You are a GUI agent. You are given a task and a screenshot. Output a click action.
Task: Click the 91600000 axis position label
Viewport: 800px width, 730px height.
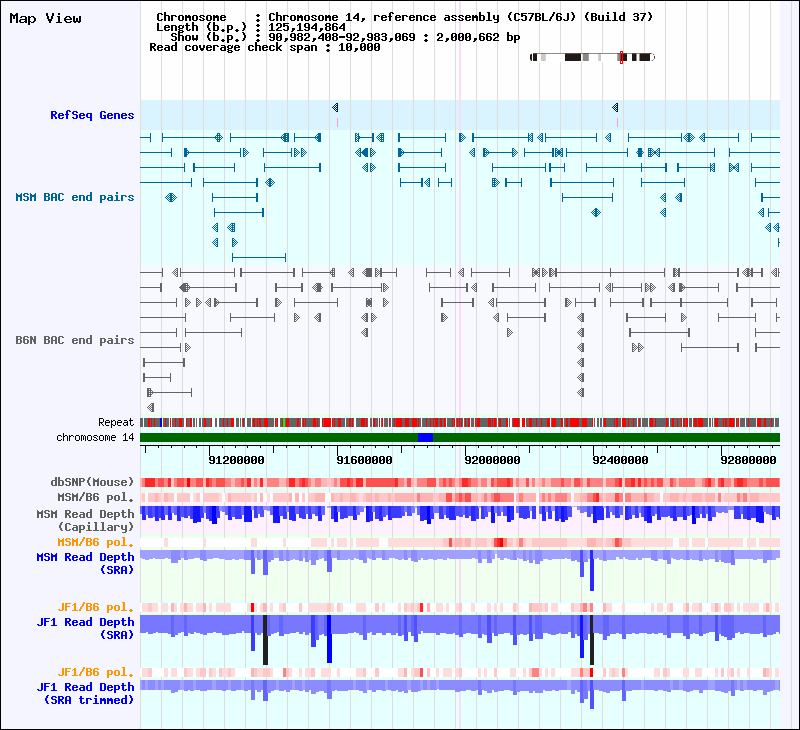pos(364,460)
